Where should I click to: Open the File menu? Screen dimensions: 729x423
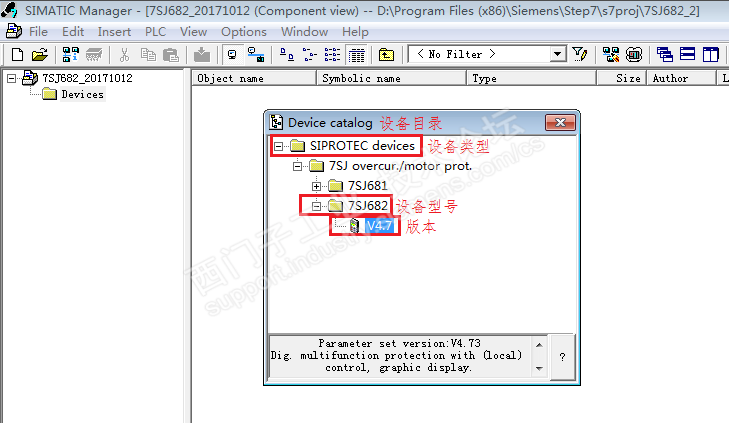[x=38, y=32]
